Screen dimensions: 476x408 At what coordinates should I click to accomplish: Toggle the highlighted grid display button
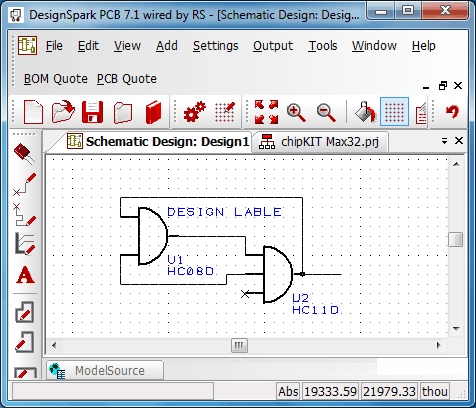pyautogui.click(x=394, y=112)
